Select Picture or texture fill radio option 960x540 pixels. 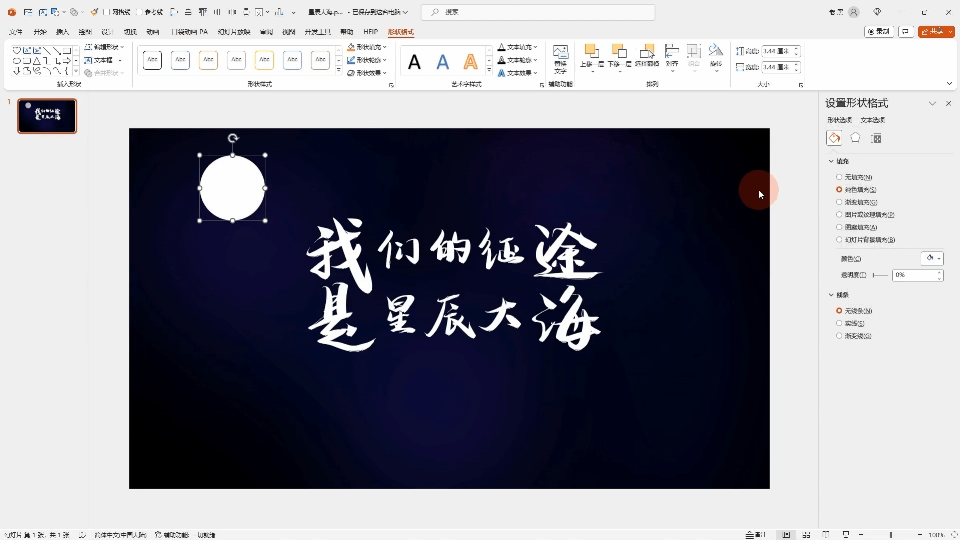(x=839, y=215)
